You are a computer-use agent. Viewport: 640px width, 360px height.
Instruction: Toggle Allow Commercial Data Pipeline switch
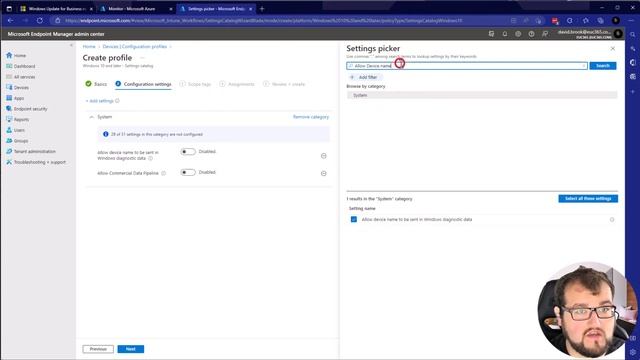point(188,173)
